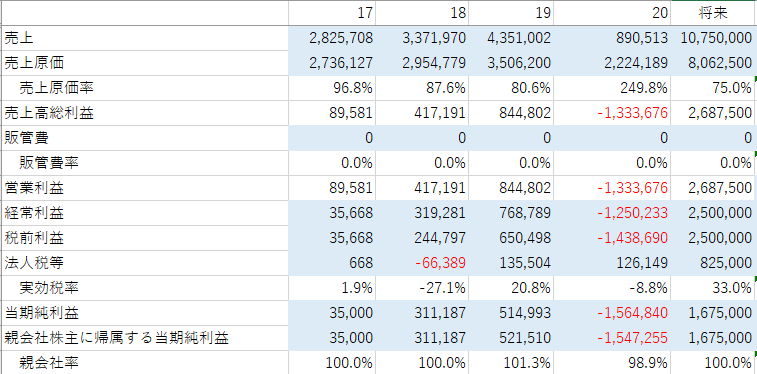Image resolution: width=757 pixels, height=374 pixels.
Task: Click the effective tax rate "-8.8%"
Action: (x=611, y=288)
